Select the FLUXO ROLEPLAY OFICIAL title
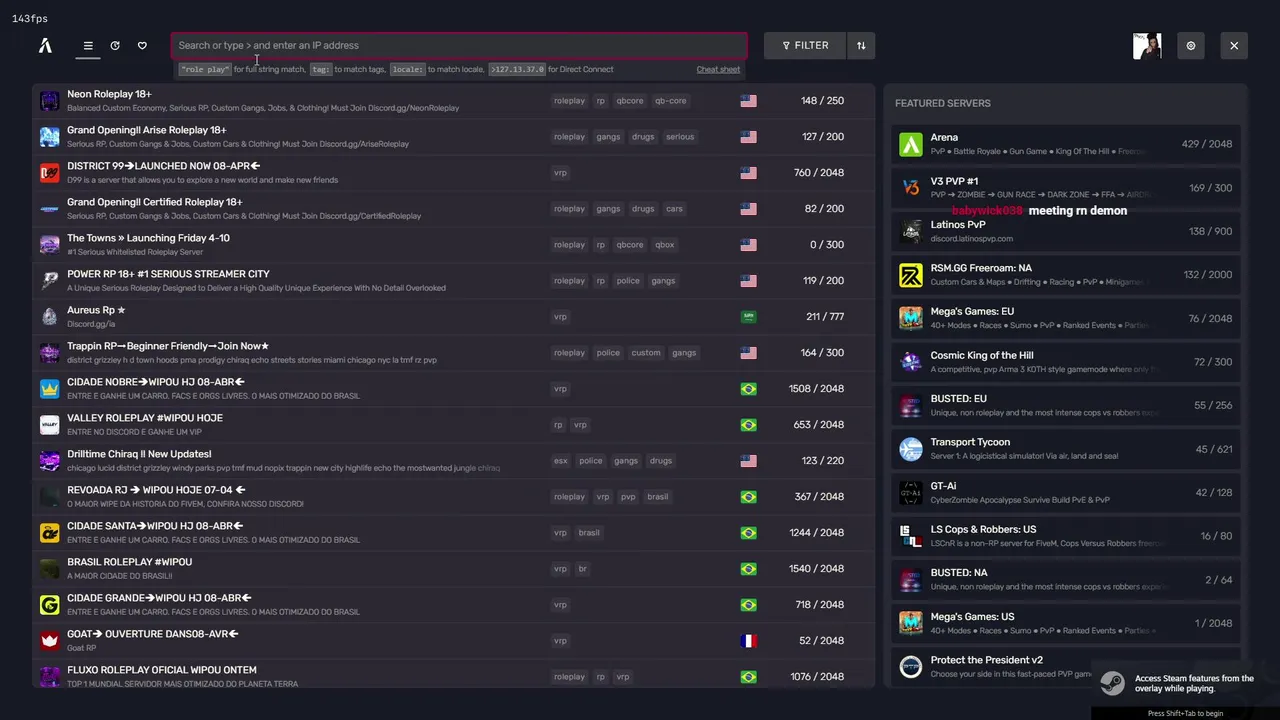The image size is (1280, 720). [162, 670]
